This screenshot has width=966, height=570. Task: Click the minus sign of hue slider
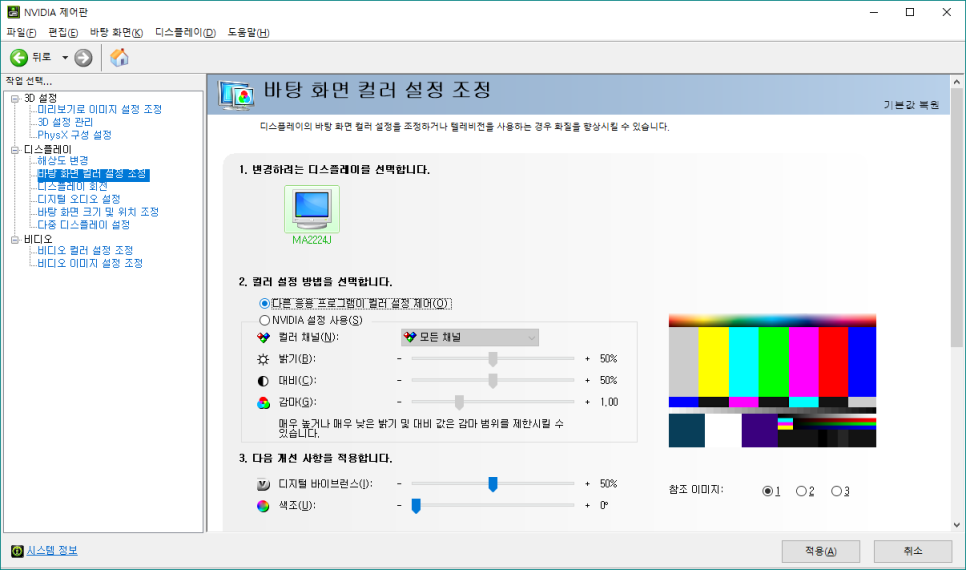coord(399,506)
